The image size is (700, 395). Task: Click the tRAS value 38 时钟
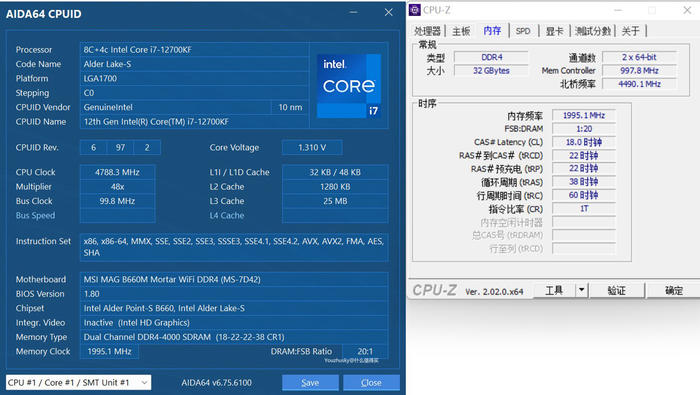pos(584,182)
